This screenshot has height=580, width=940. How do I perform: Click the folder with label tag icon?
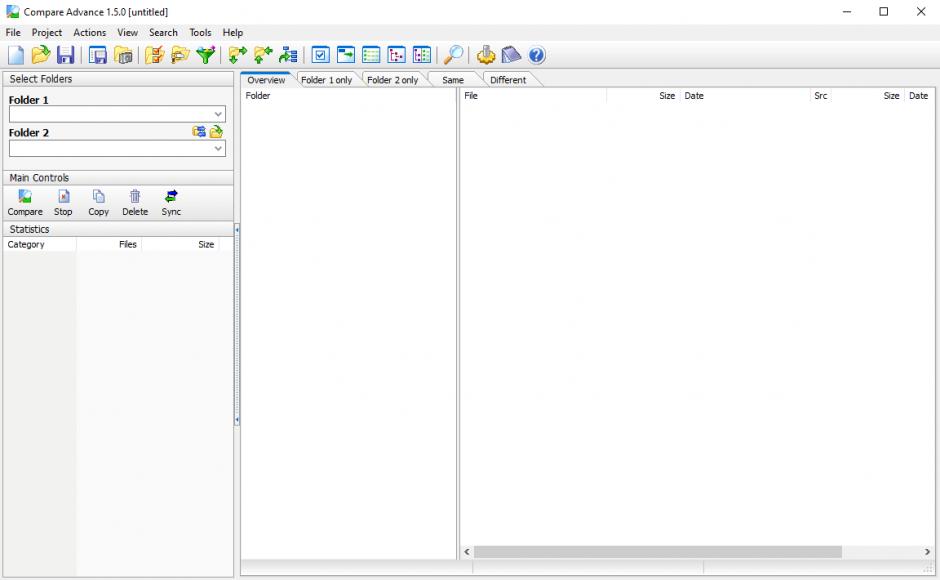pyautogui.click(x=180, y=55)
